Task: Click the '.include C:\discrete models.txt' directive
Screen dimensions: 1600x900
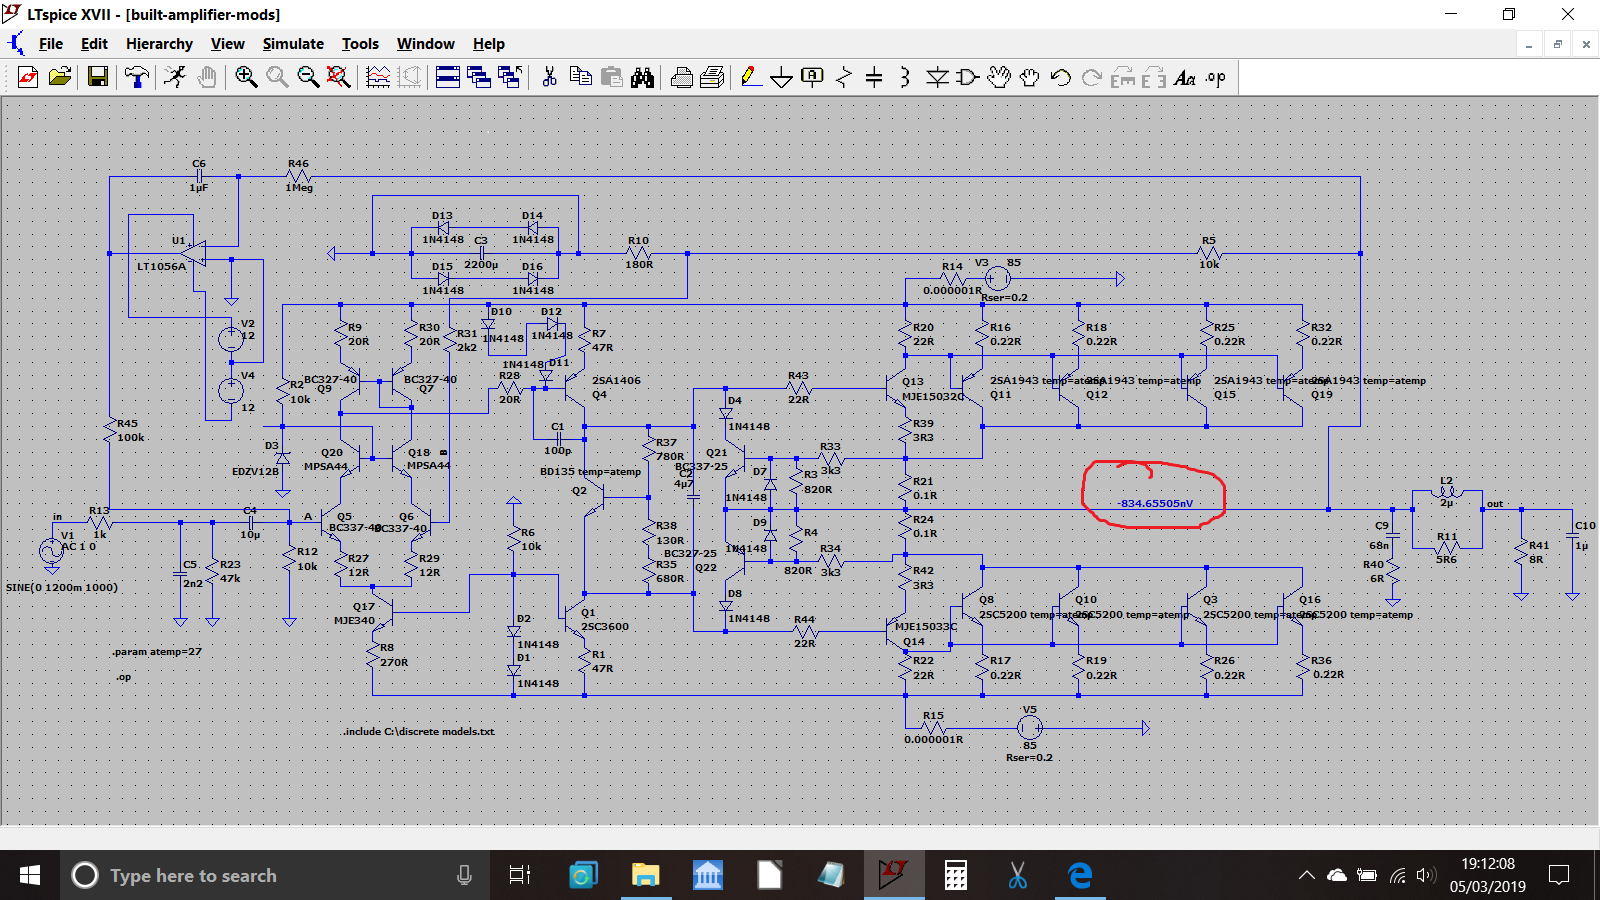Action: coord(419,732)
